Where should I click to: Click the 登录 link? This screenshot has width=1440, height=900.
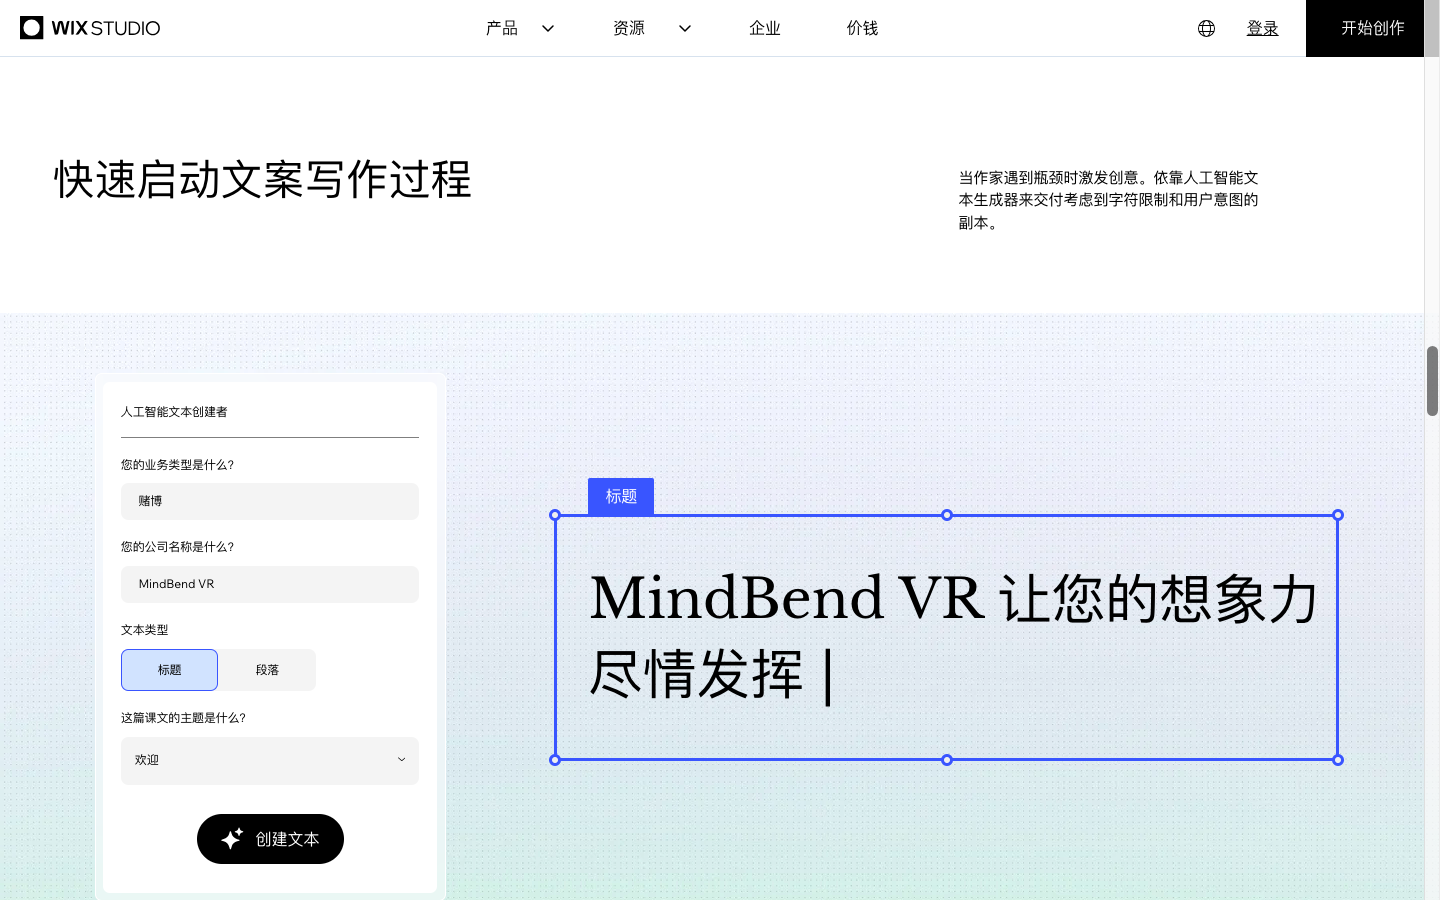click(1262, 28)
